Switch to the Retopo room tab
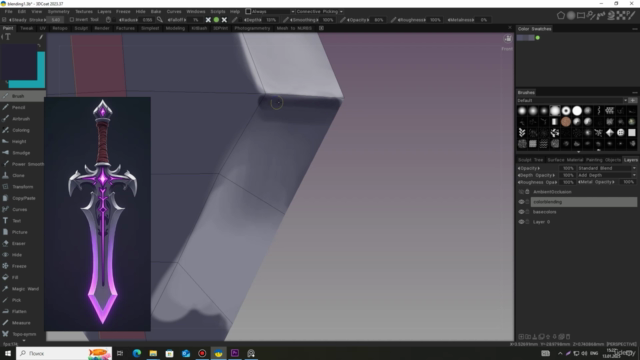640x360 pixels. 60,28
